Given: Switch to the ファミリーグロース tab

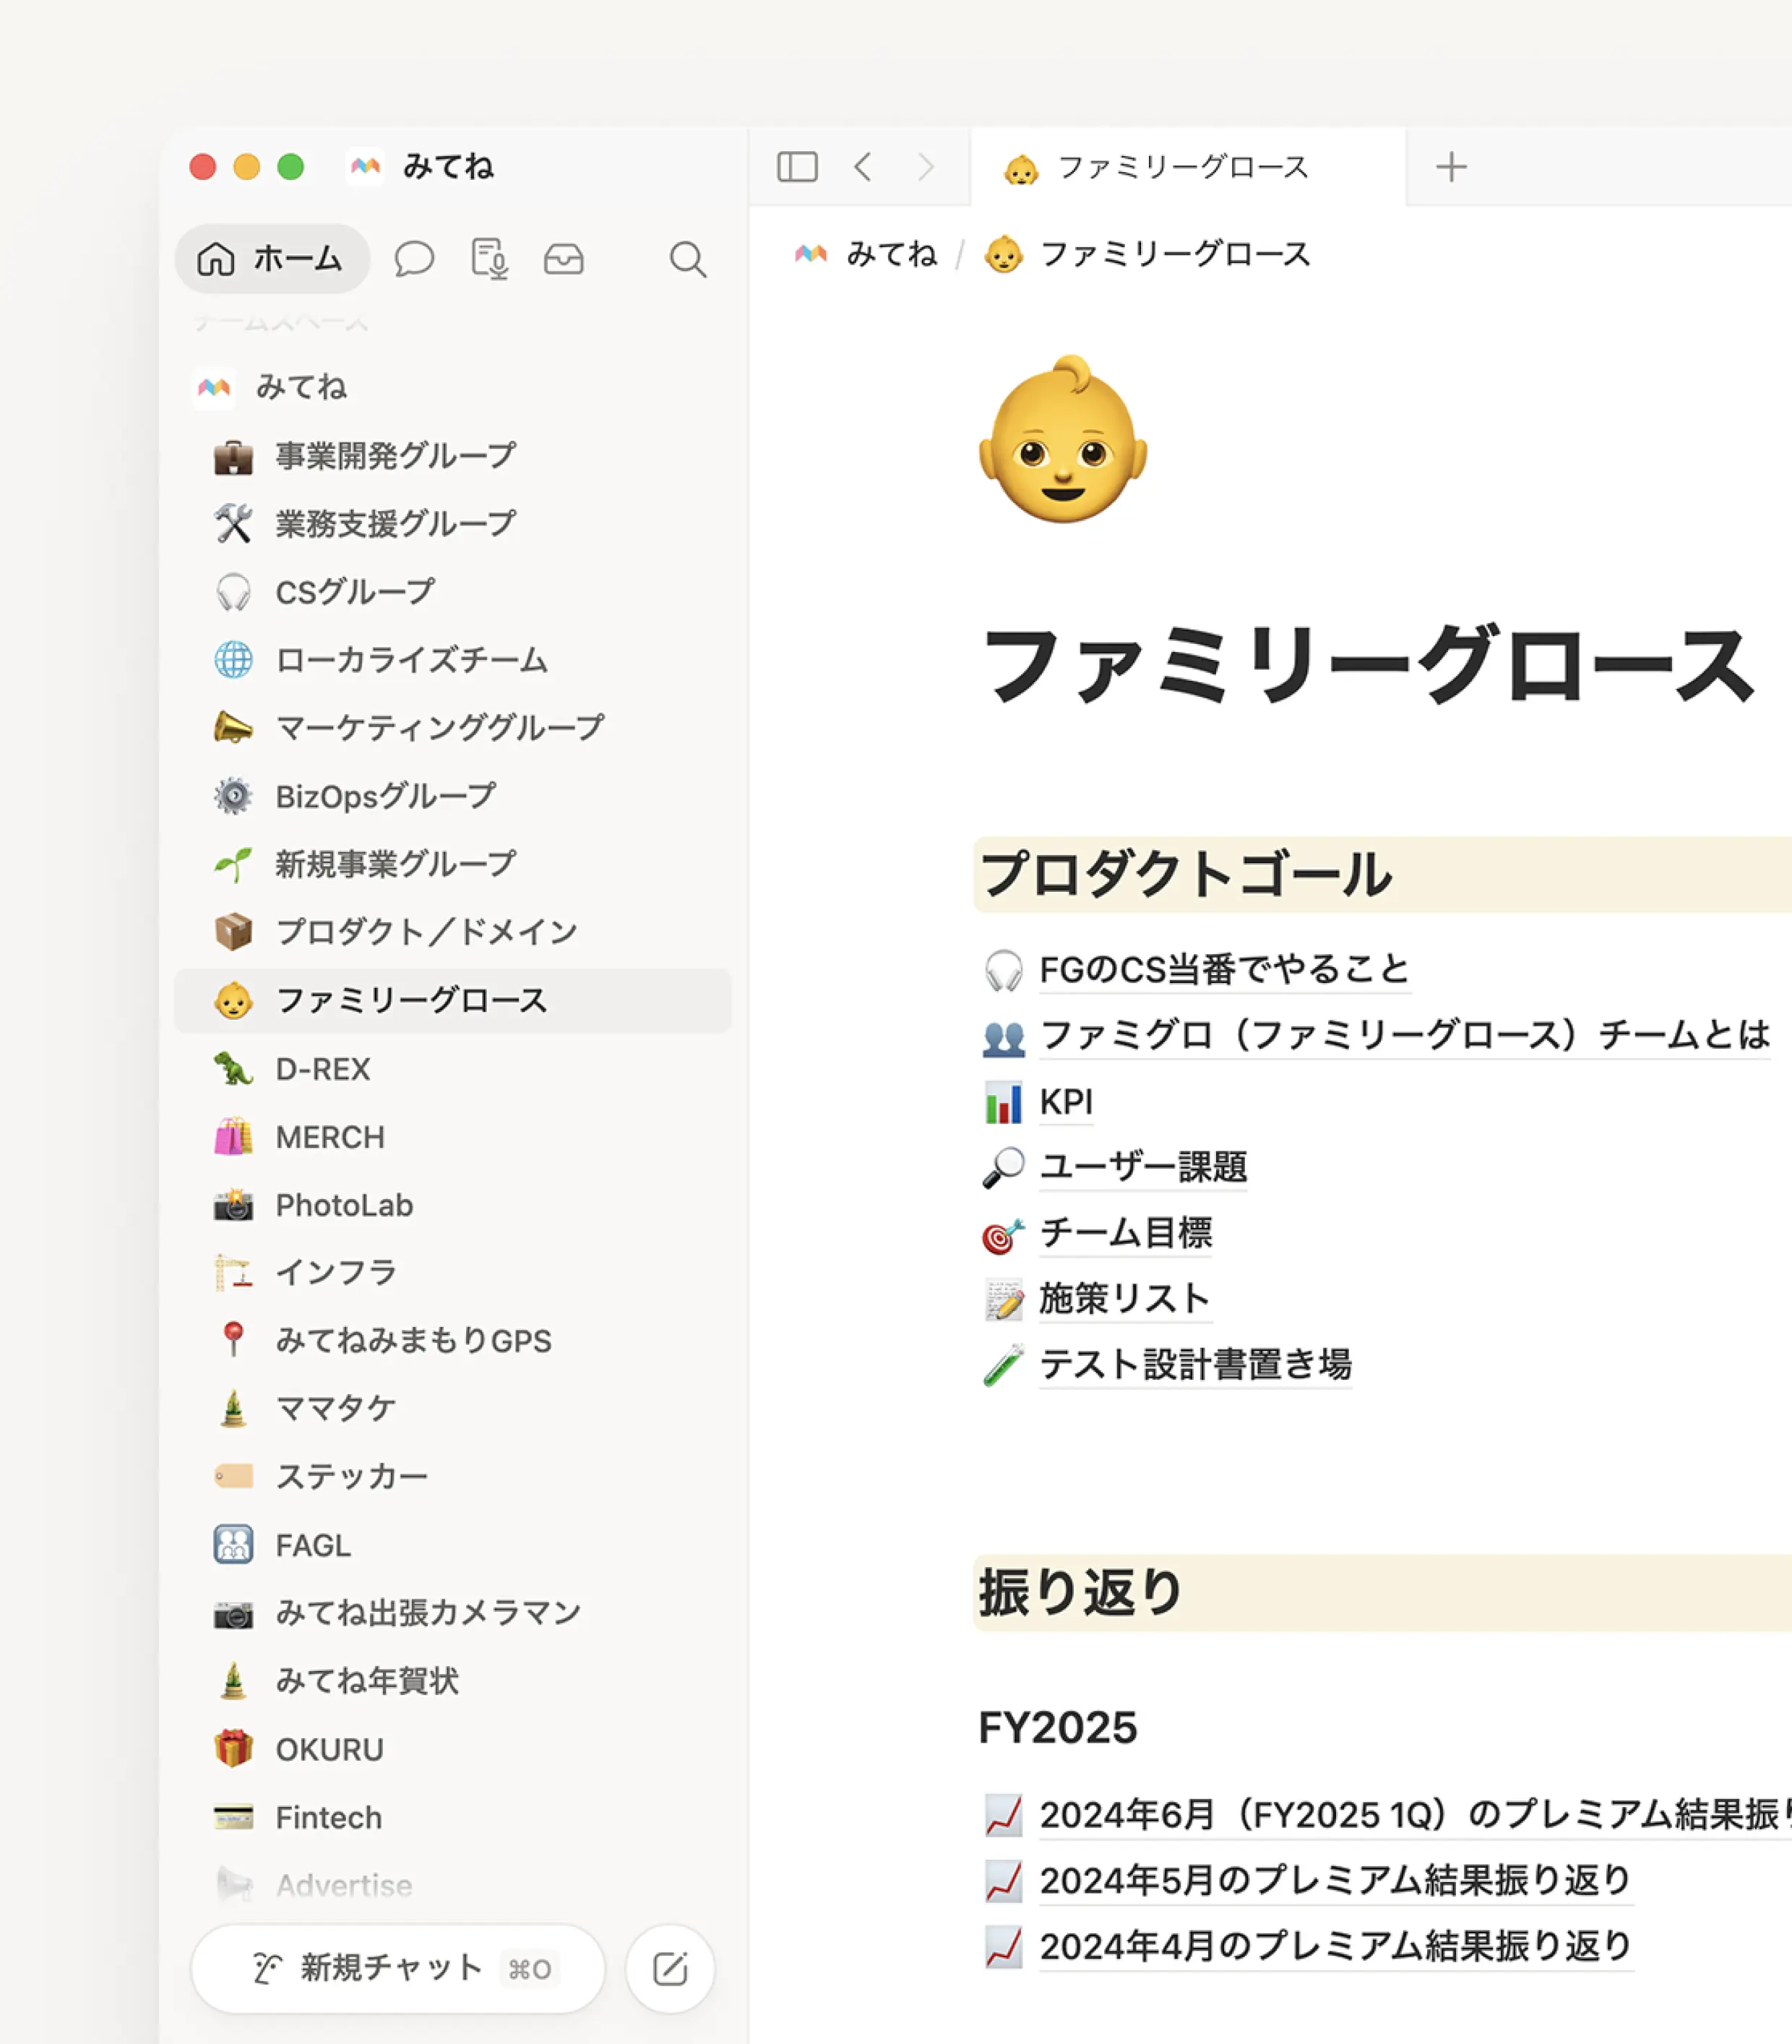Looking at the screenshot, I should pos(1187,167).
